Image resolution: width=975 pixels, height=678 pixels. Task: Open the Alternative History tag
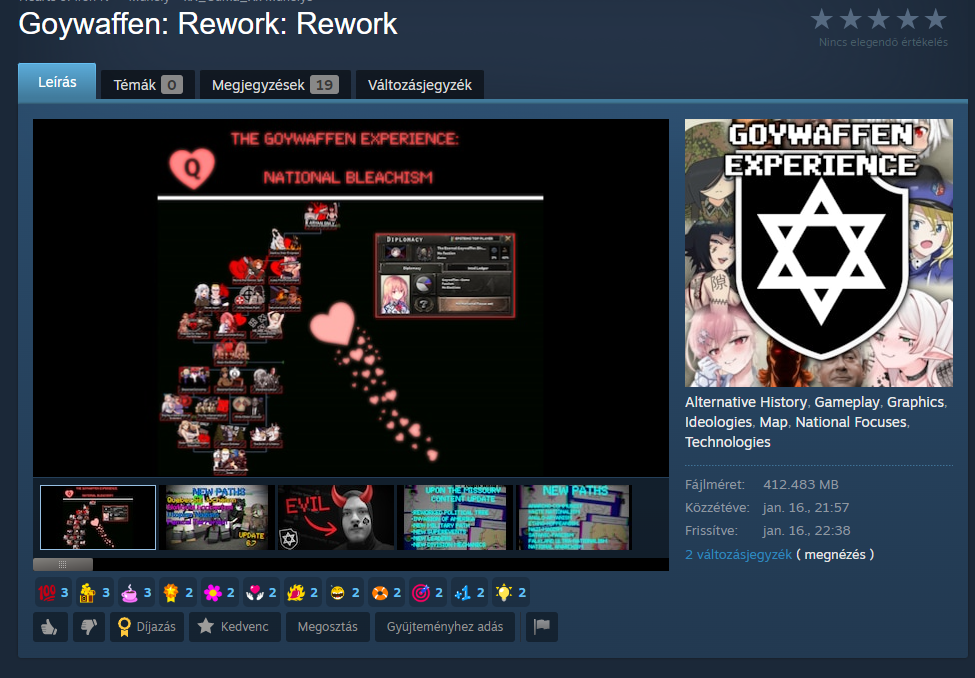coord(746,402)
